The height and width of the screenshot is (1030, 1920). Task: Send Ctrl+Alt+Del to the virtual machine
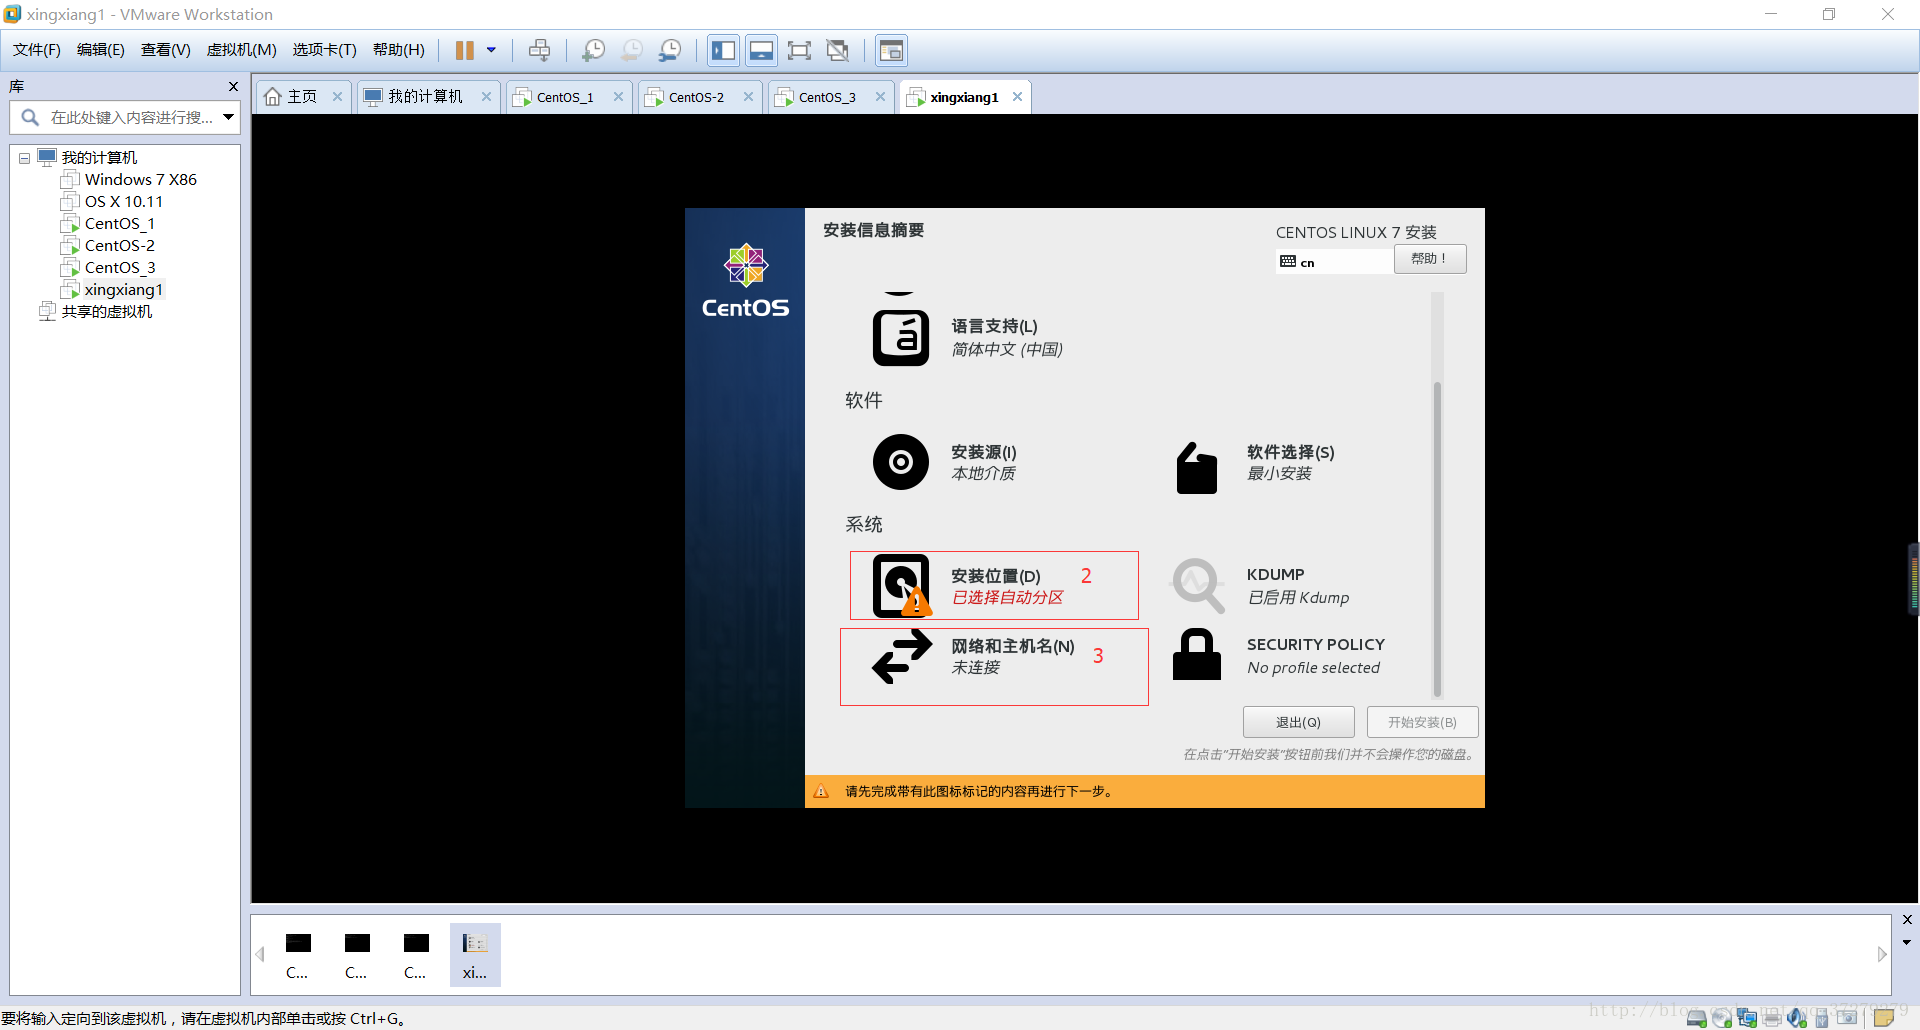(x=540, y=50)
